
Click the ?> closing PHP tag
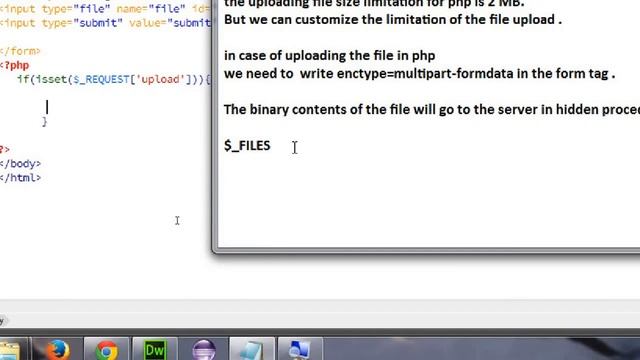5,149
